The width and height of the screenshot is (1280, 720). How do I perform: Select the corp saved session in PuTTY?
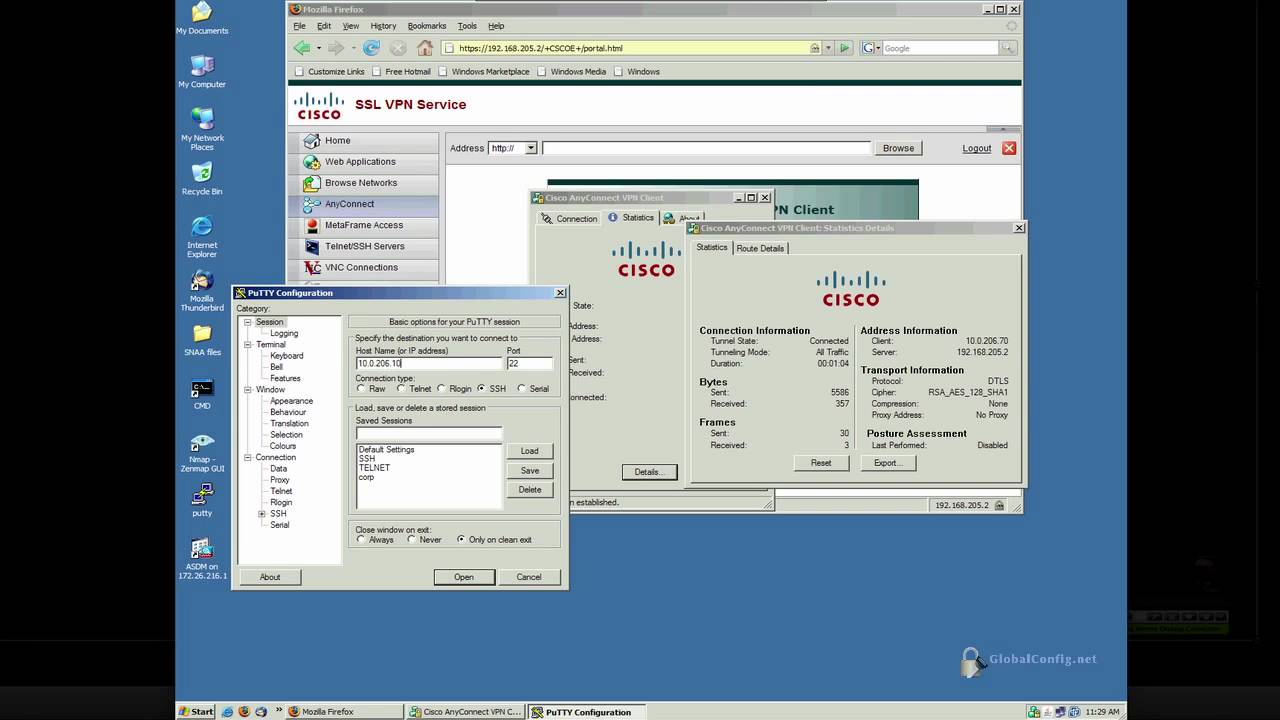pos(366,477)
